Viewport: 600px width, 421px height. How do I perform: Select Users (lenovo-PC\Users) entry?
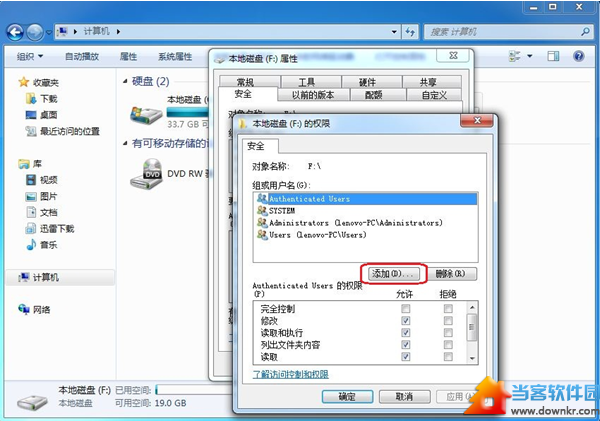click(x=366, y=235)
